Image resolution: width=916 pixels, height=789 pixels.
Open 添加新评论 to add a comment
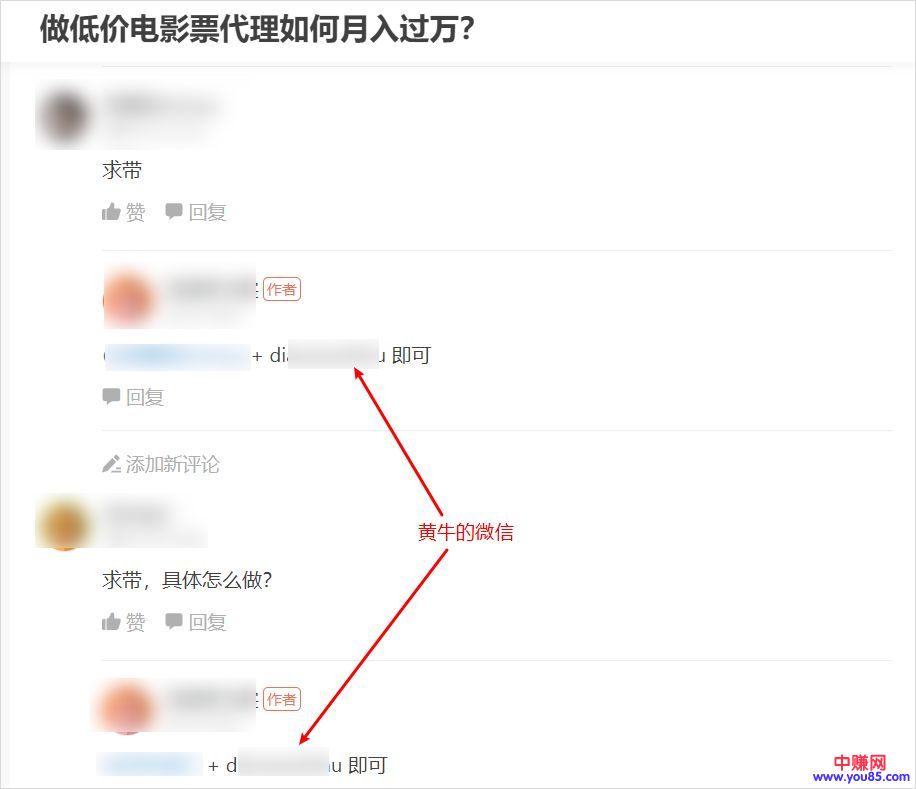pos(172,464)
